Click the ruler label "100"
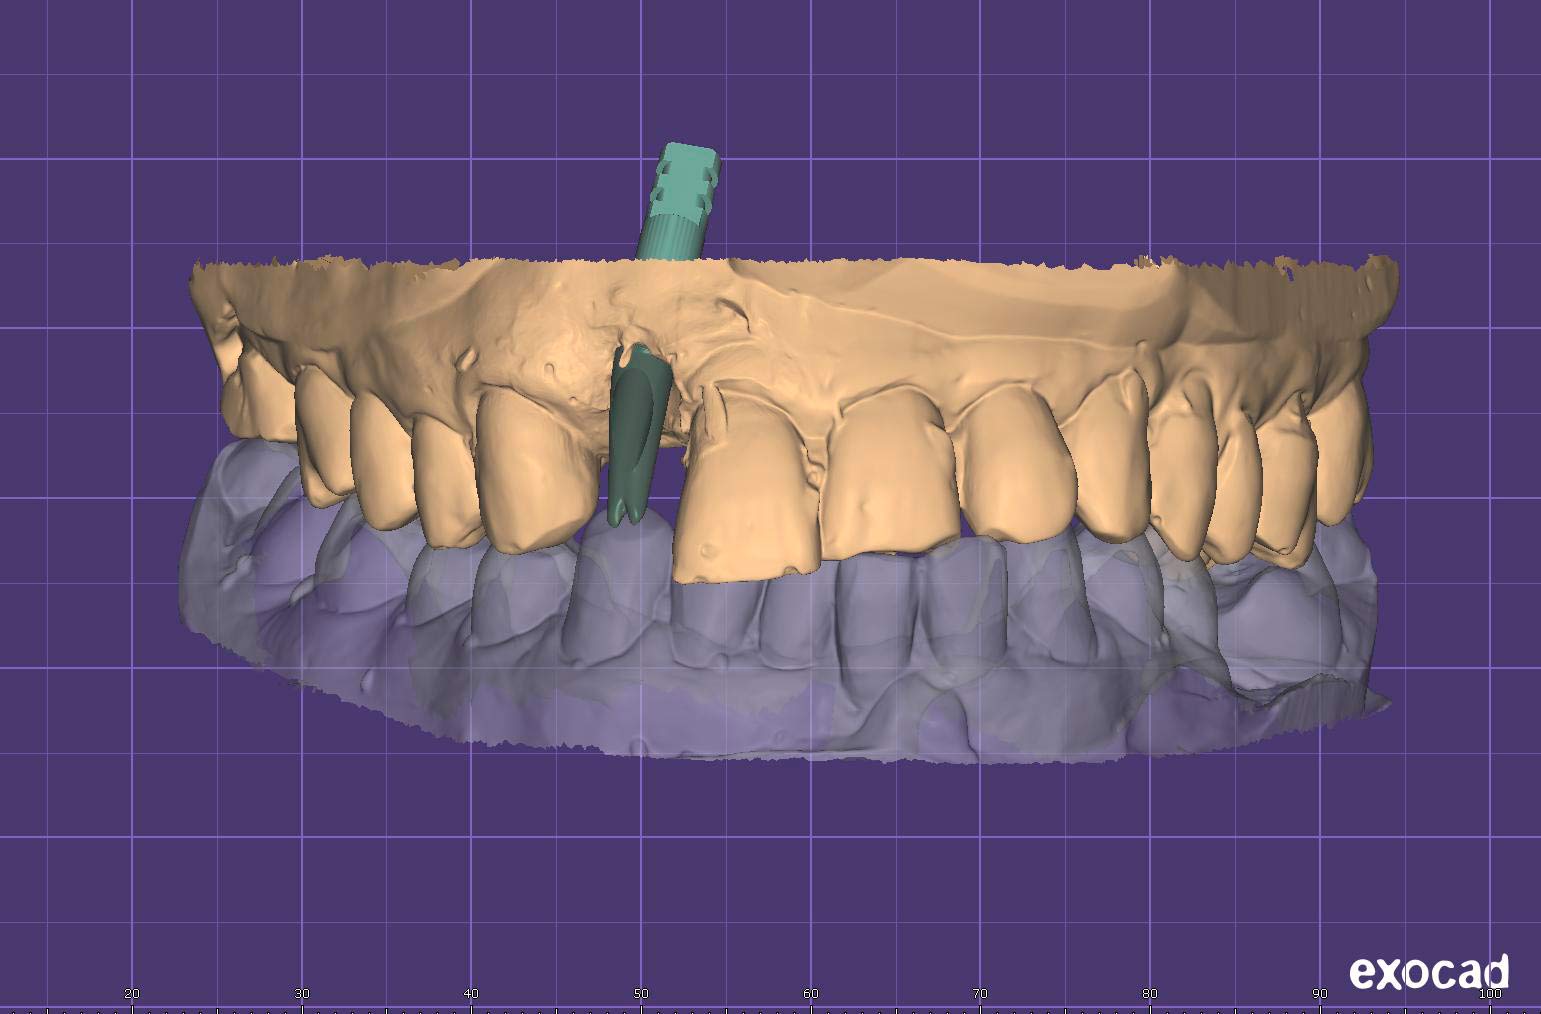1541x1014 pixels. [1490, 994]
